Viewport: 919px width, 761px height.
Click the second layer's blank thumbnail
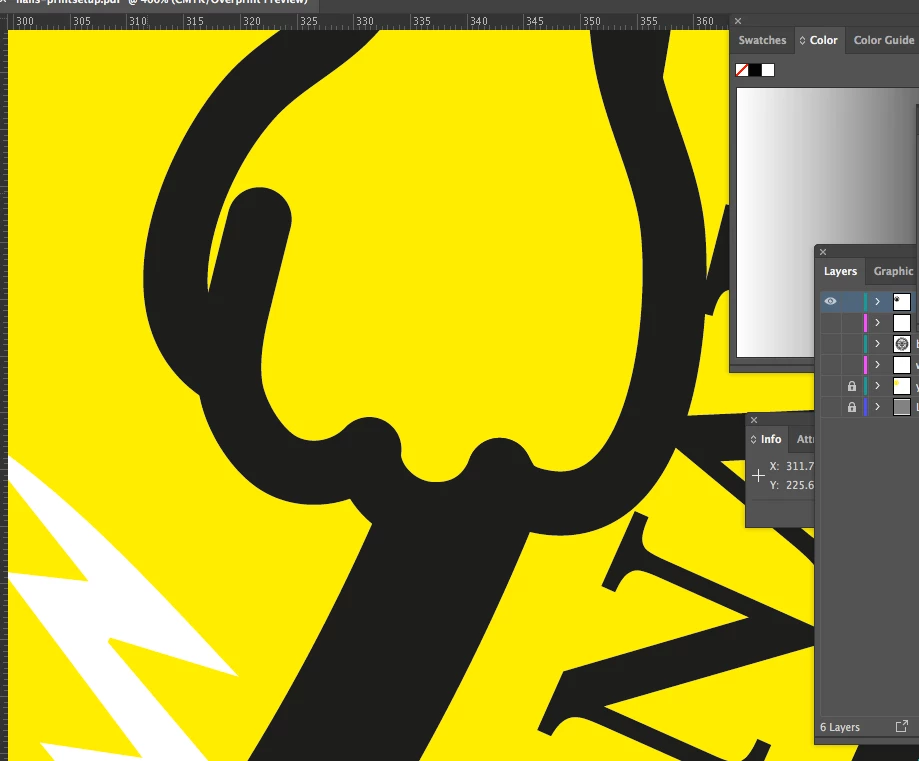point(901,322)
